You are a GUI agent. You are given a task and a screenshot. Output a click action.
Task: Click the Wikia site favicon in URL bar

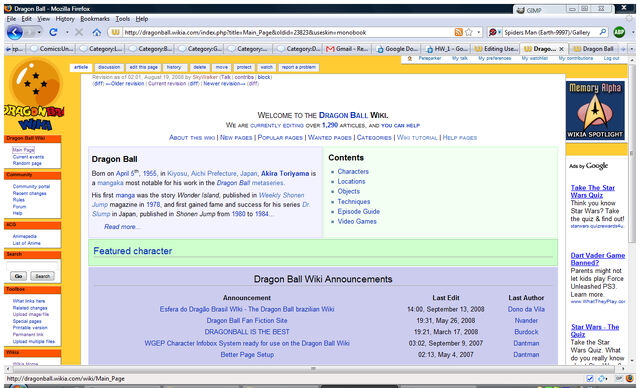(116, 32)
